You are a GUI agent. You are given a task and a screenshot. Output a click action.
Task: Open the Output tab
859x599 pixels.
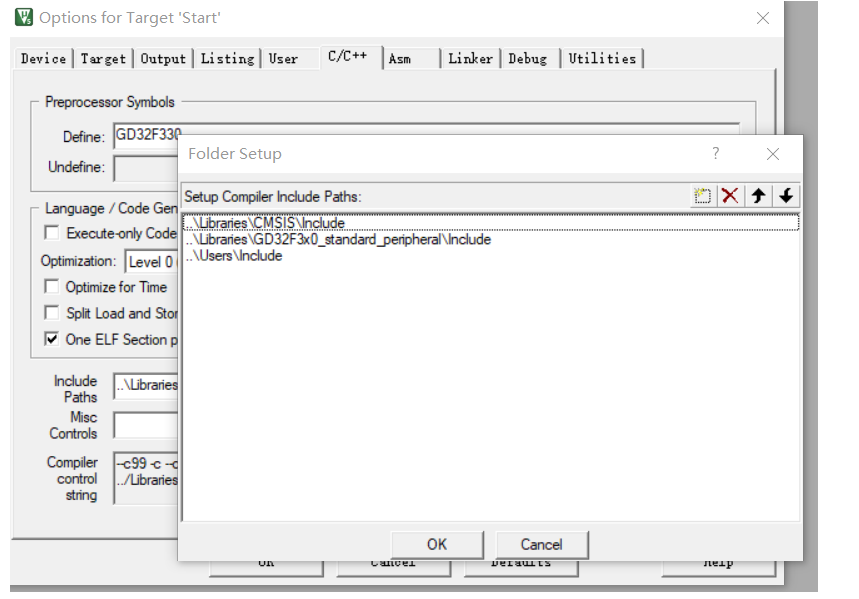click(x=163, y=59)
